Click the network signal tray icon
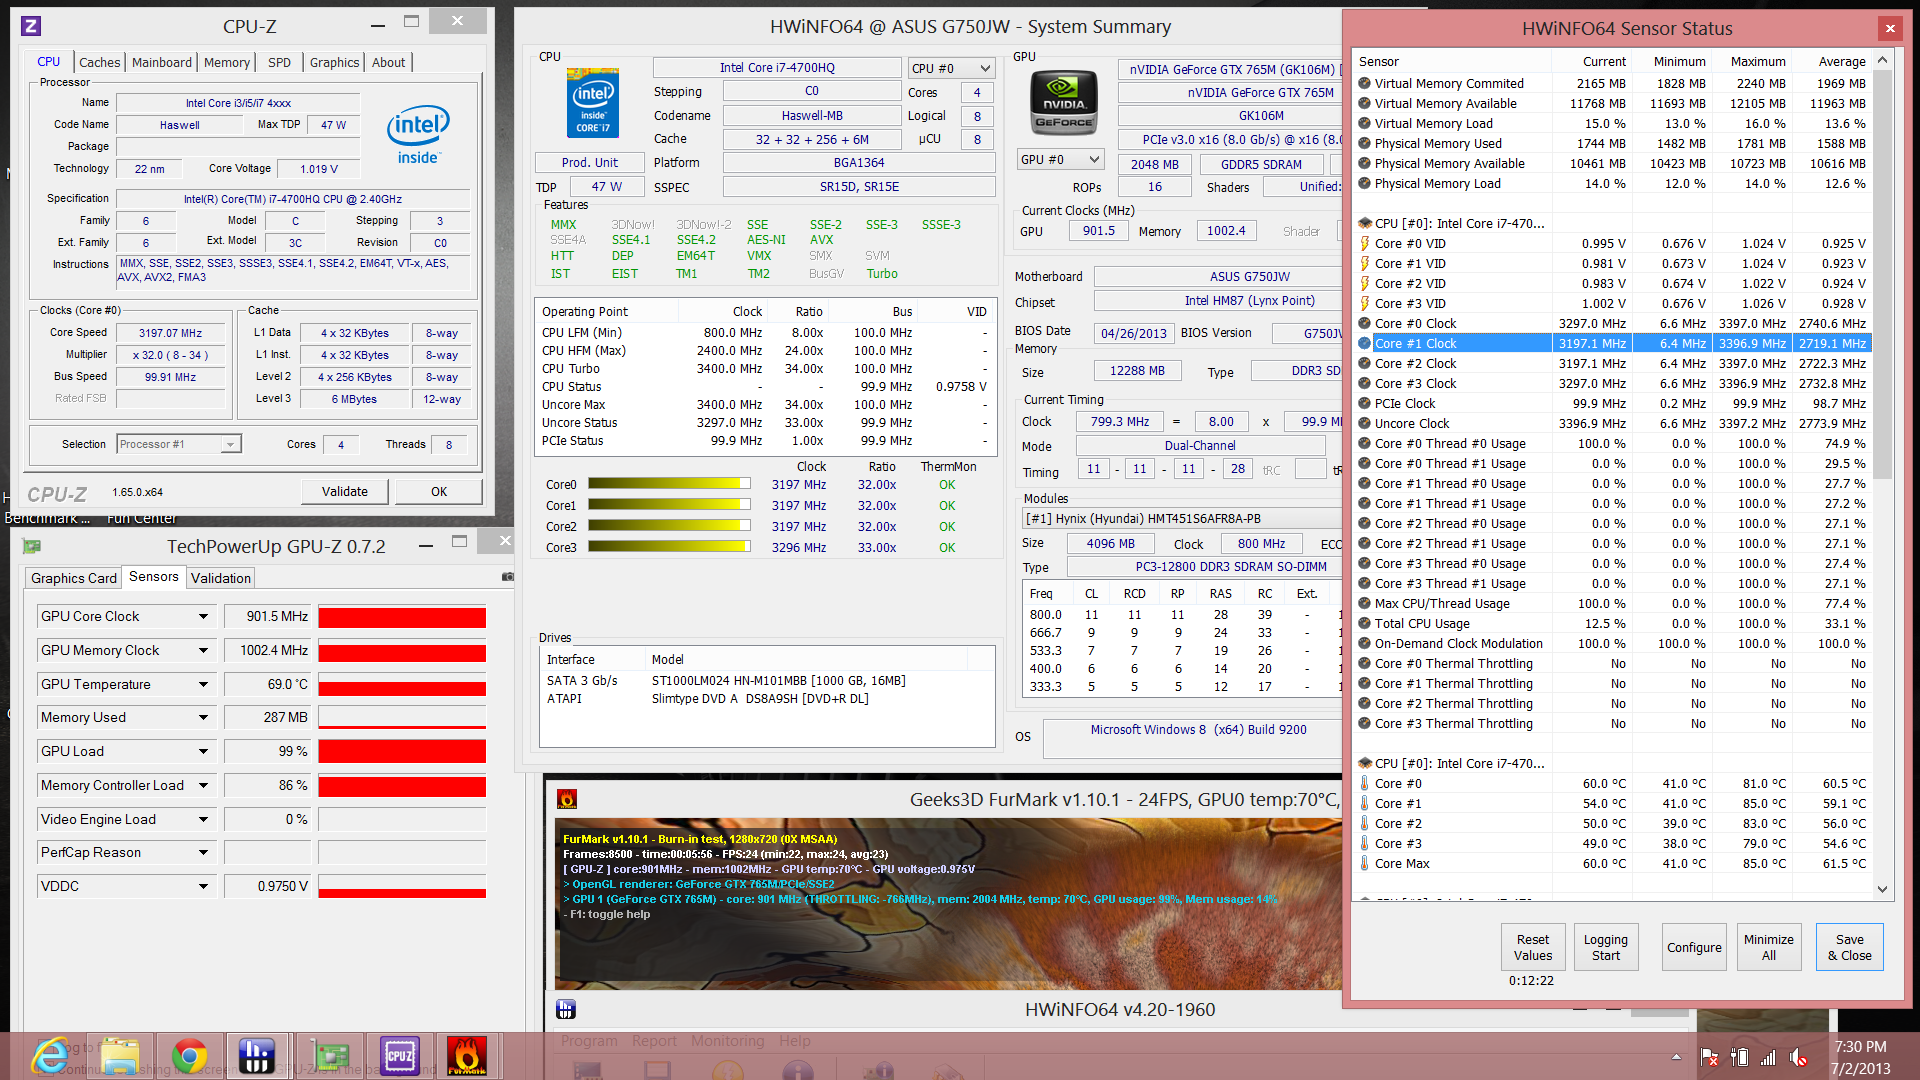1920x1080 pixels. pos(1768,1057)
